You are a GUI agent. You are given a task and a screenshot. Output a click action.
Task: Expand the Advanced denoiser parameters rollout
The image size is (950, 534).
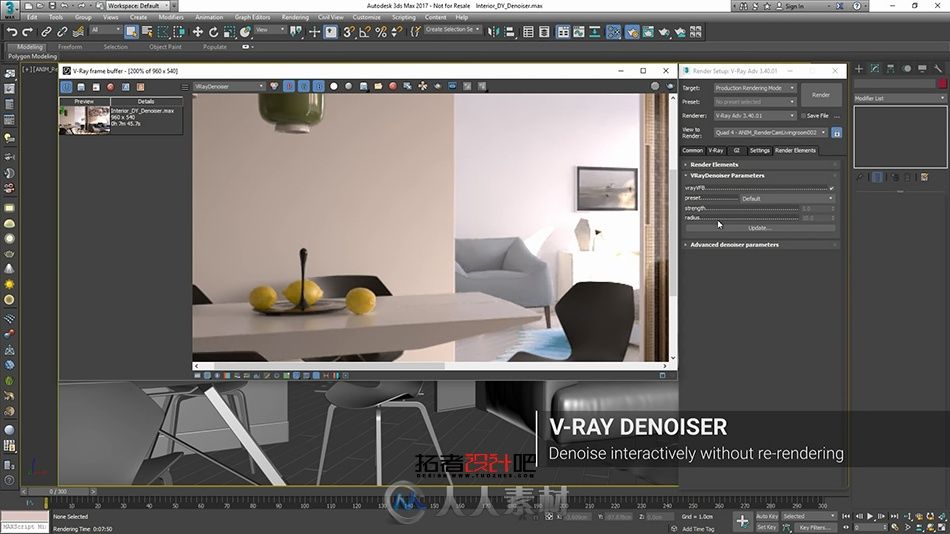[x=761, y=244]
